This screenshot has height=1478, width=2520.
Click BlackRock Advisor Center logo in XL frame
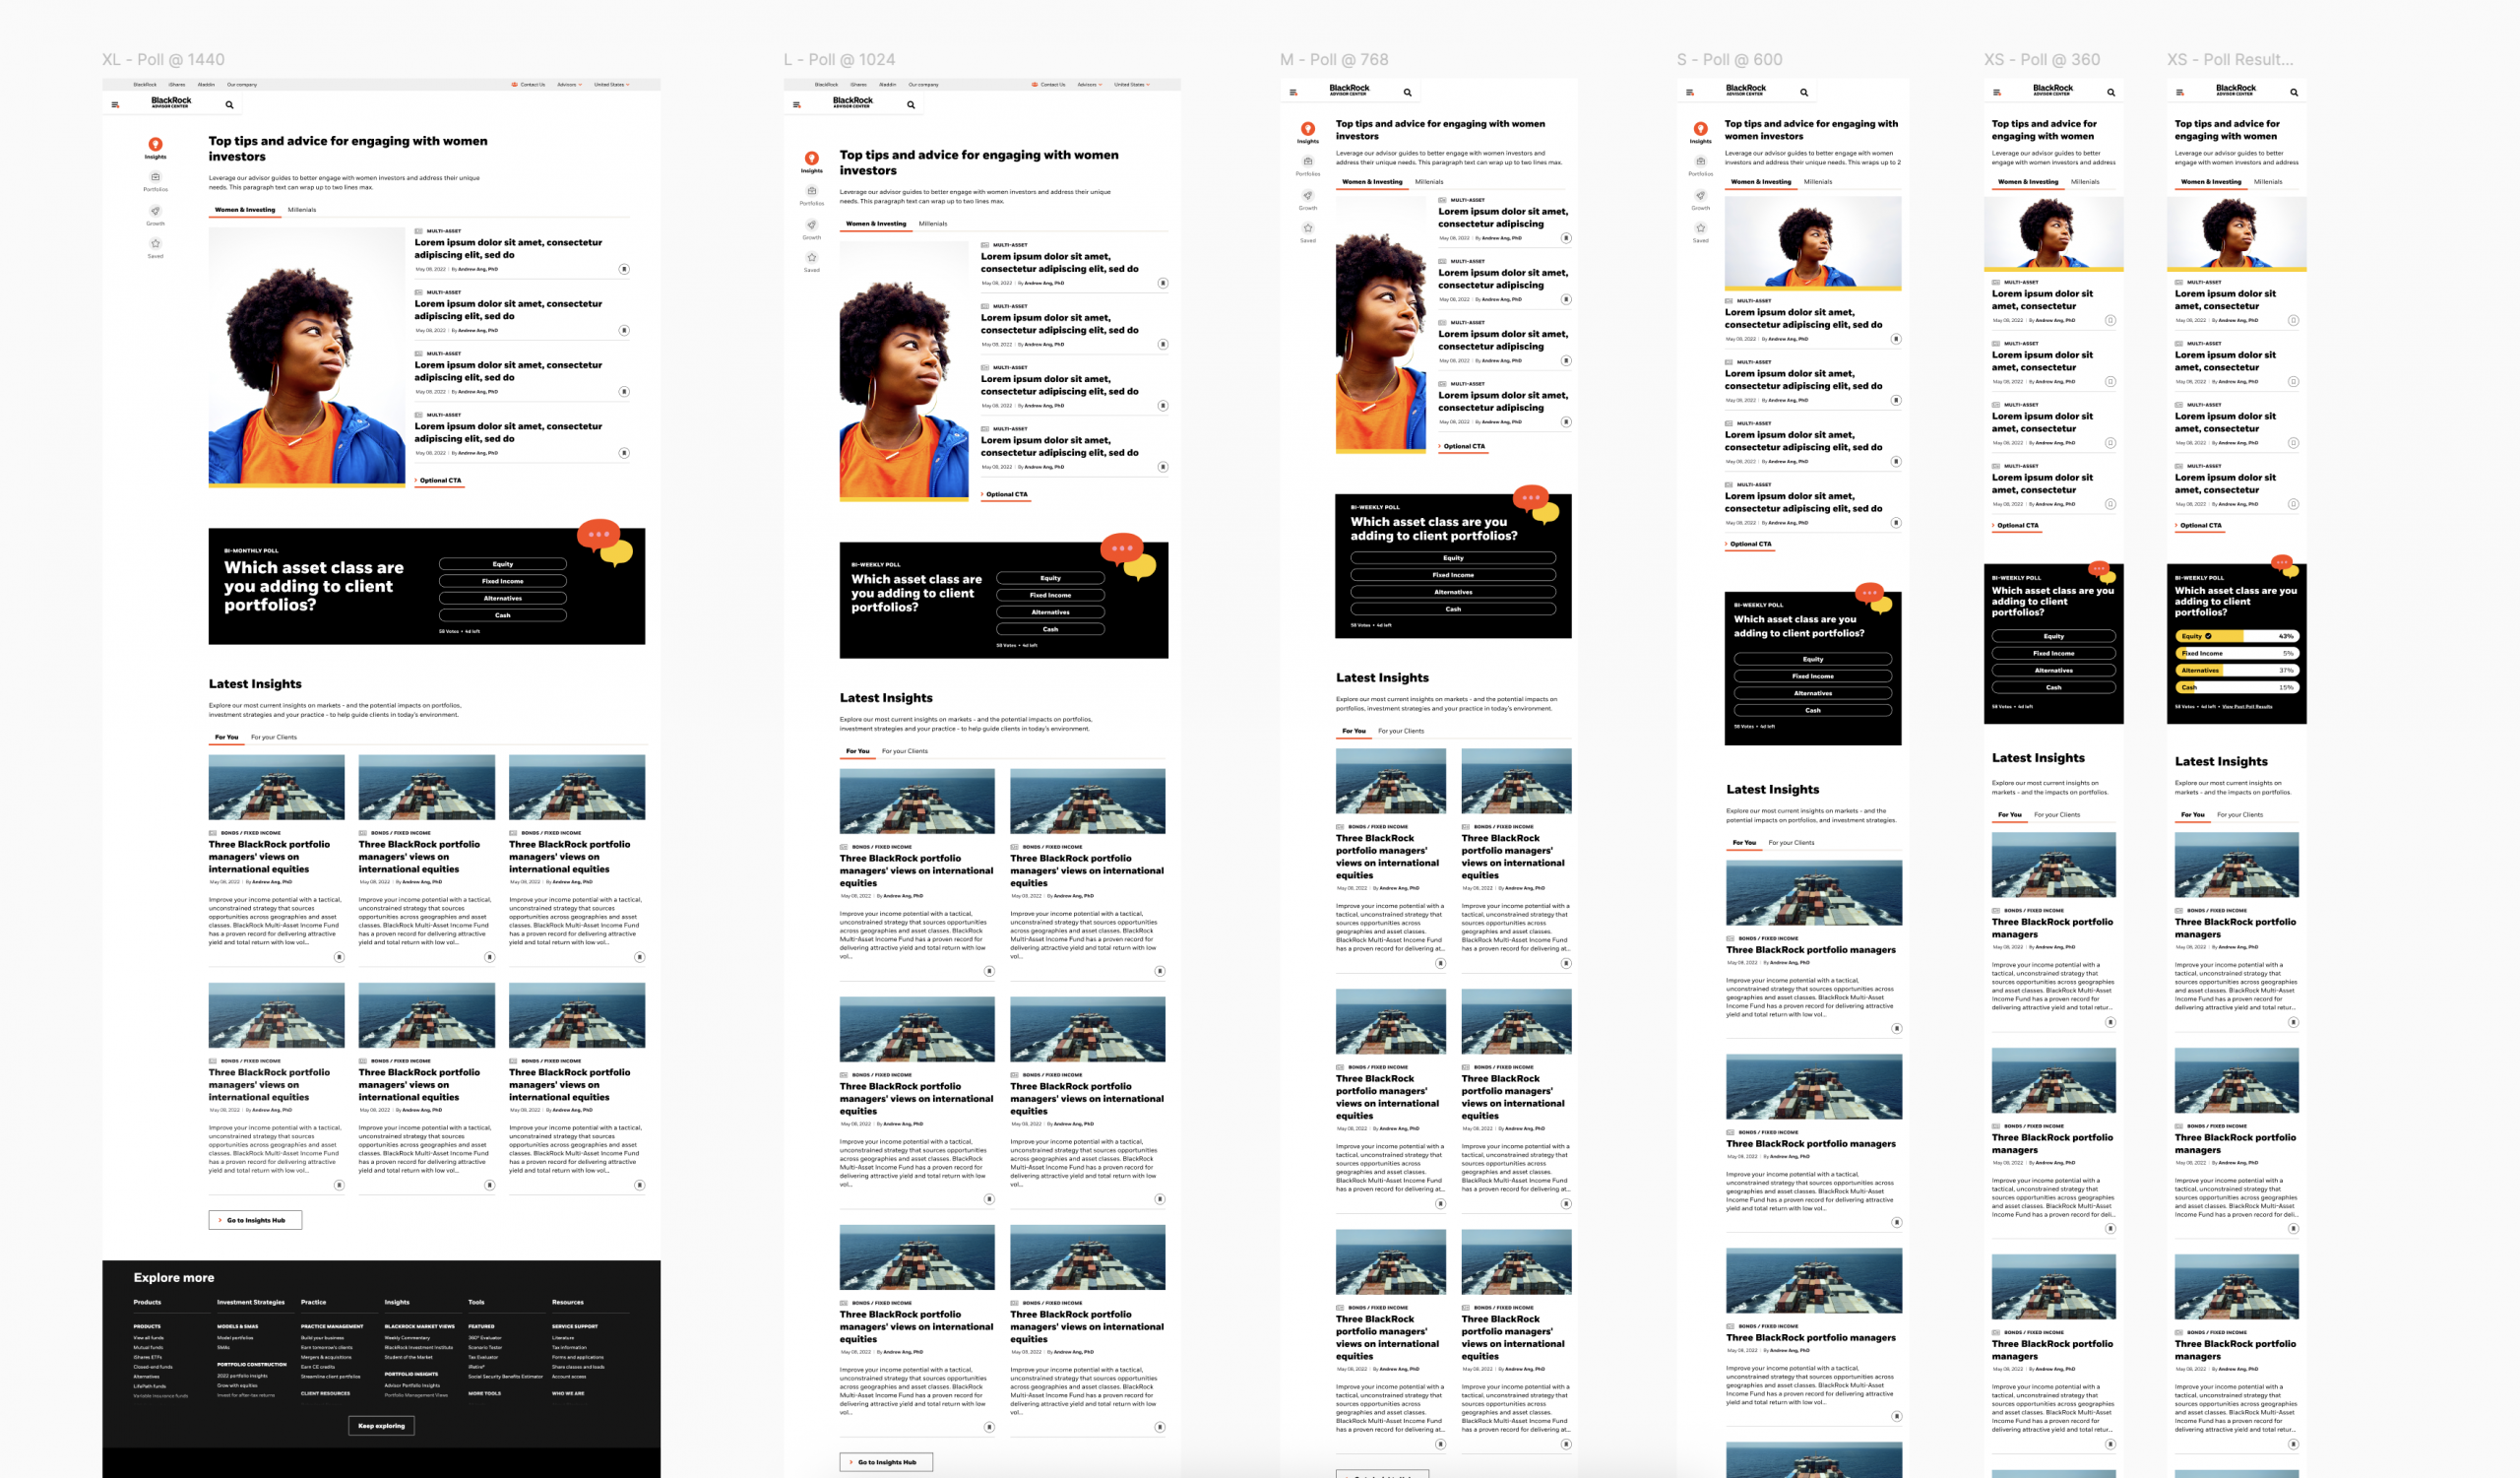coord(171,102)
